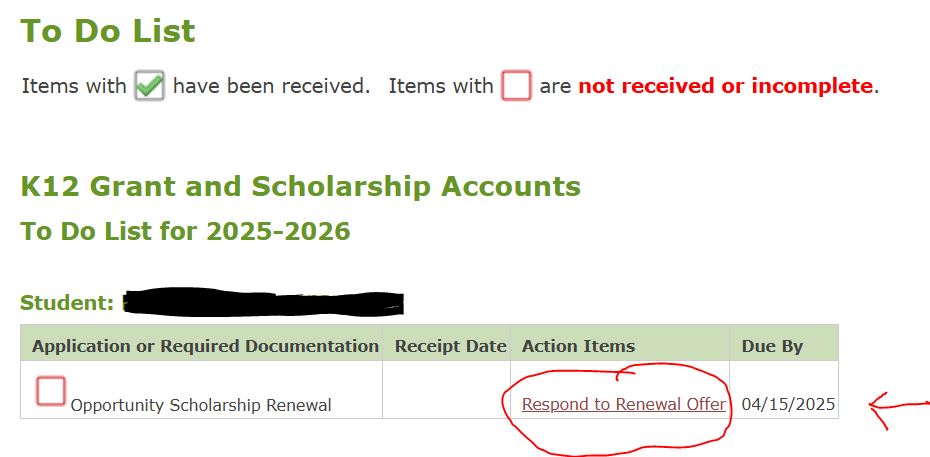This screenshot has width=930, height=457.
Task: Click the redacted student name bar
Action: (x=262, y=302)
